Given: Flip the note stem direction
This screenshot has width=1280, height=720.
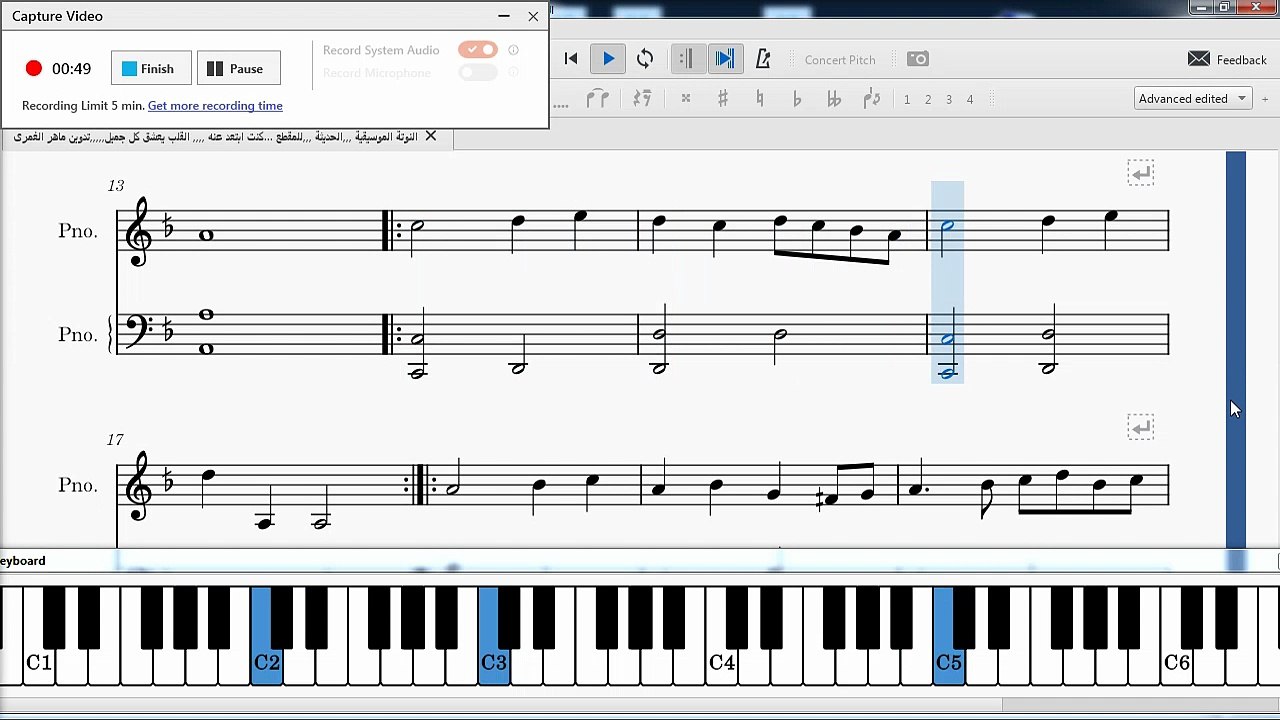Looking at the screenshot, I should (872, 99).
